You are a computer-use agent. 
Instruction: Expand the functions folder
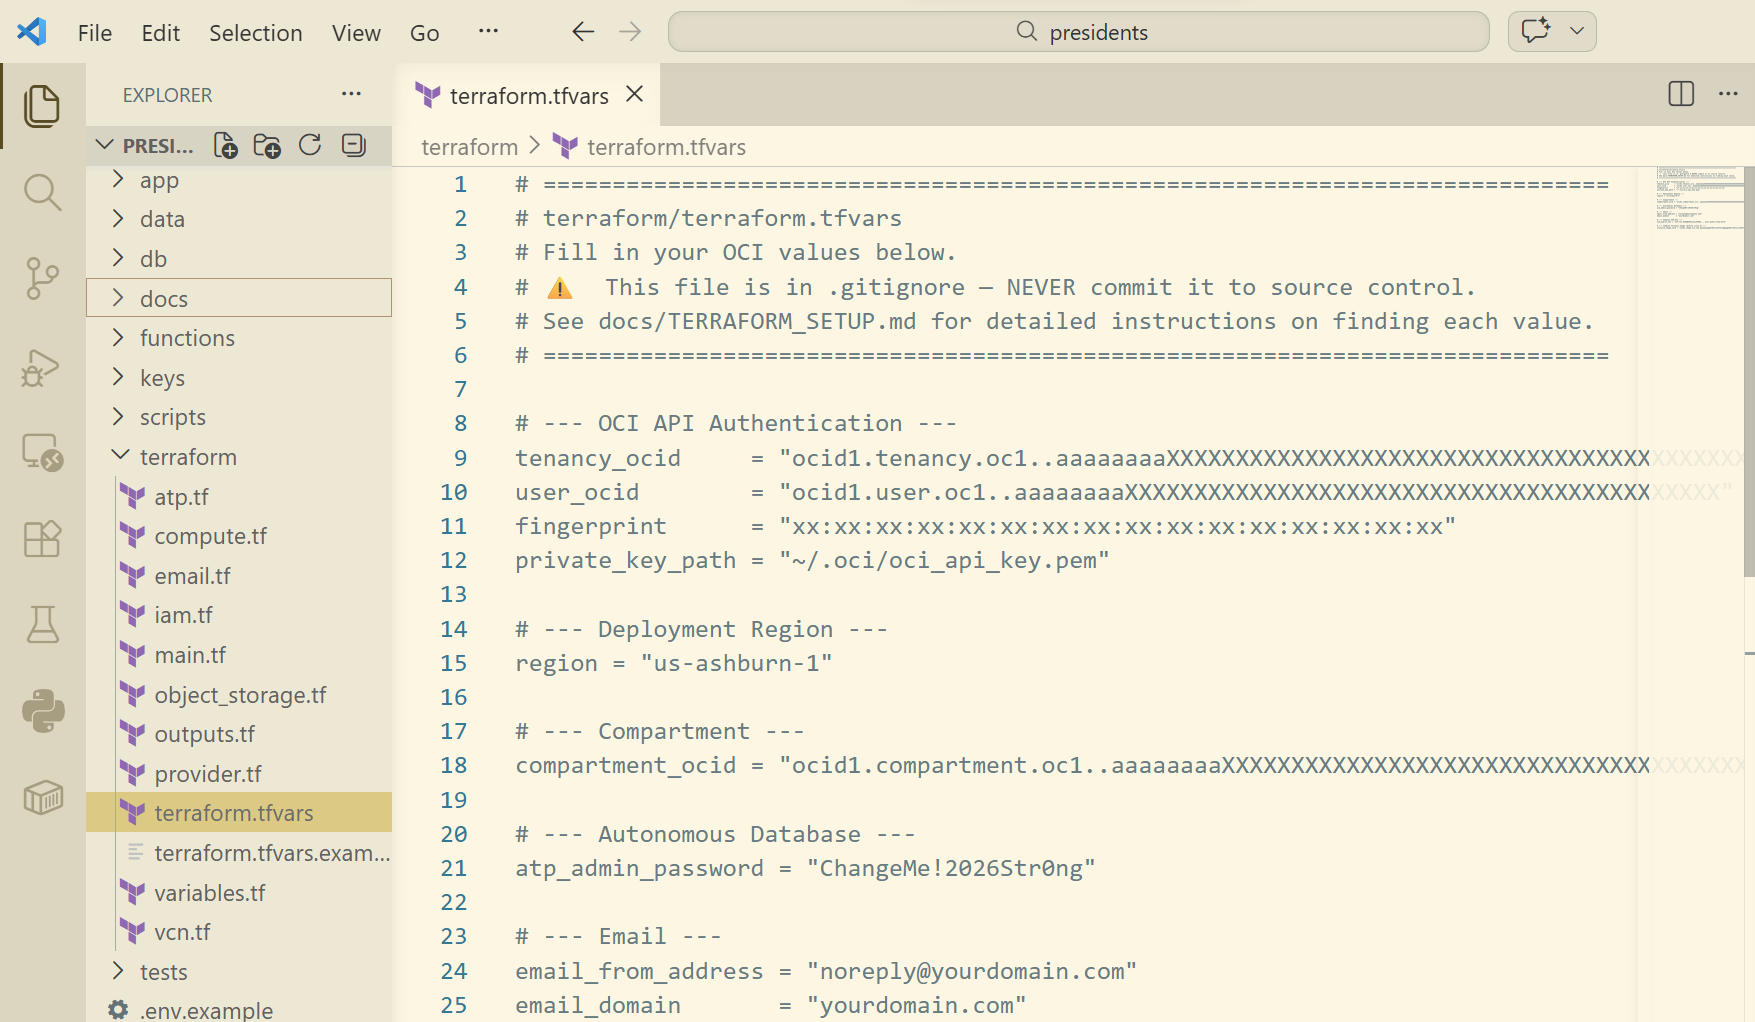187,338
